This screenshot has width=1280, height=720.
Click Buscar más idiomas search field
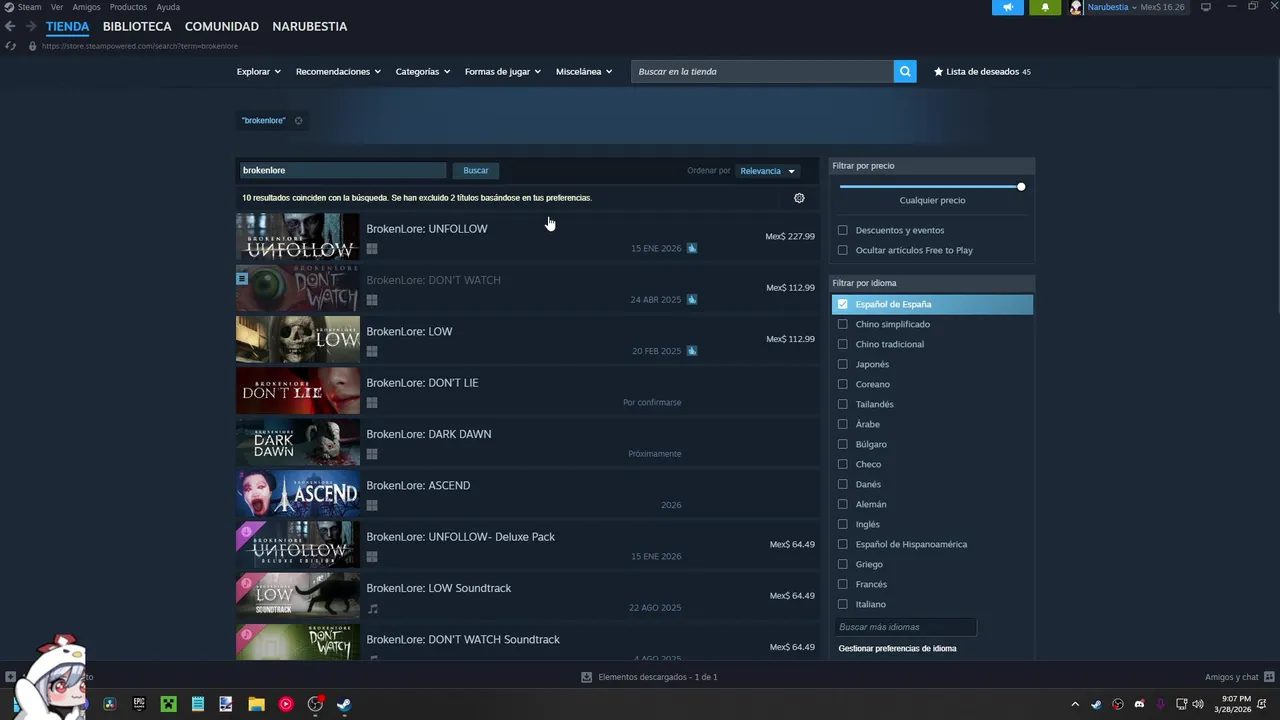(905, 627)
